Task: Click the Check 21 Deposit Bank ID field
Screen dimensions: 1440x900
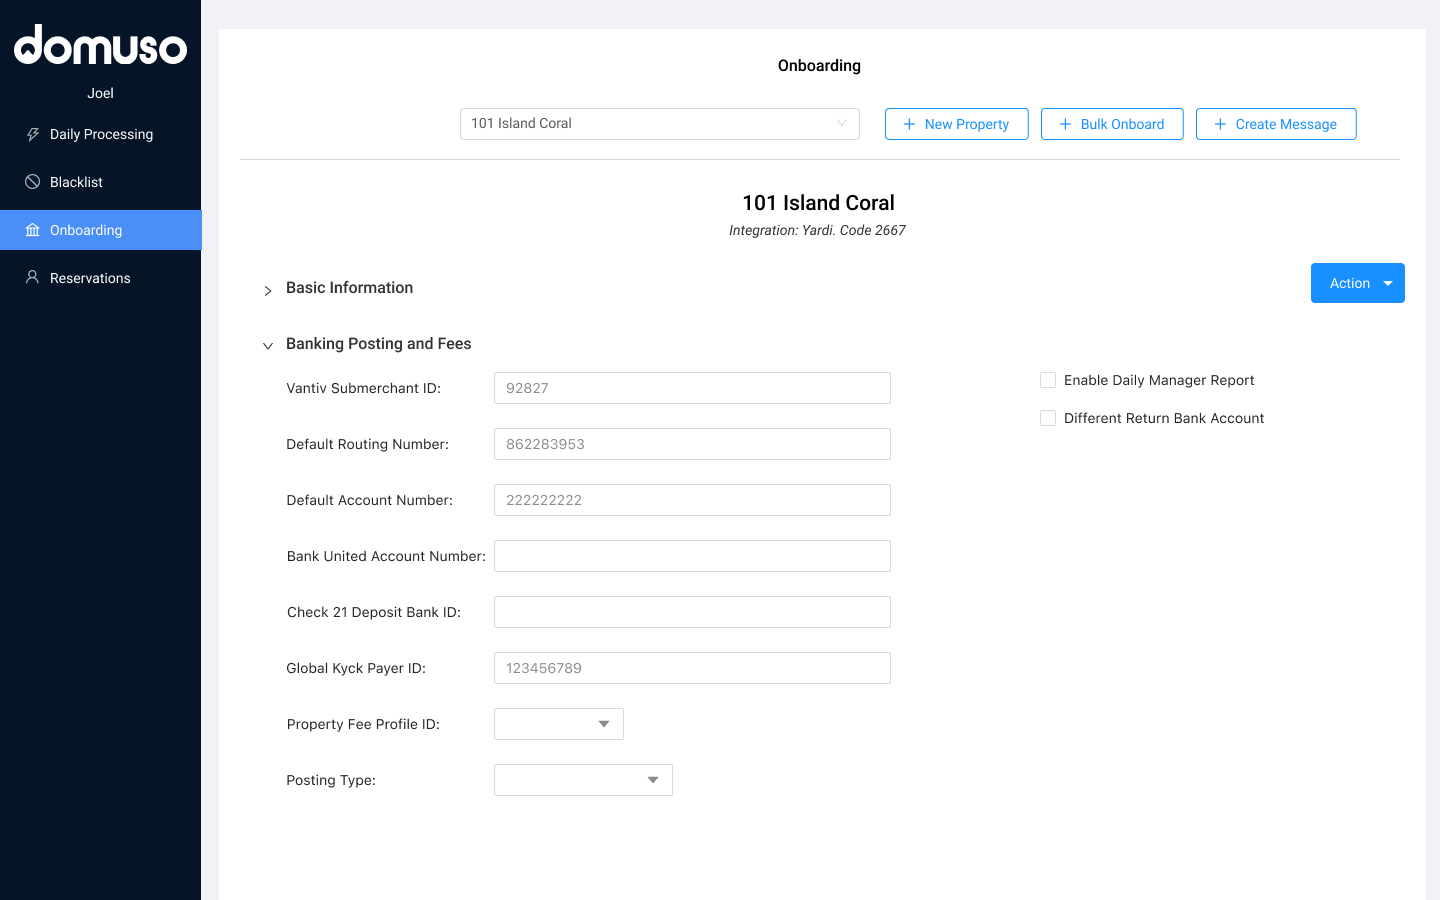Action: pyautogui.click(x=692, y=612)
